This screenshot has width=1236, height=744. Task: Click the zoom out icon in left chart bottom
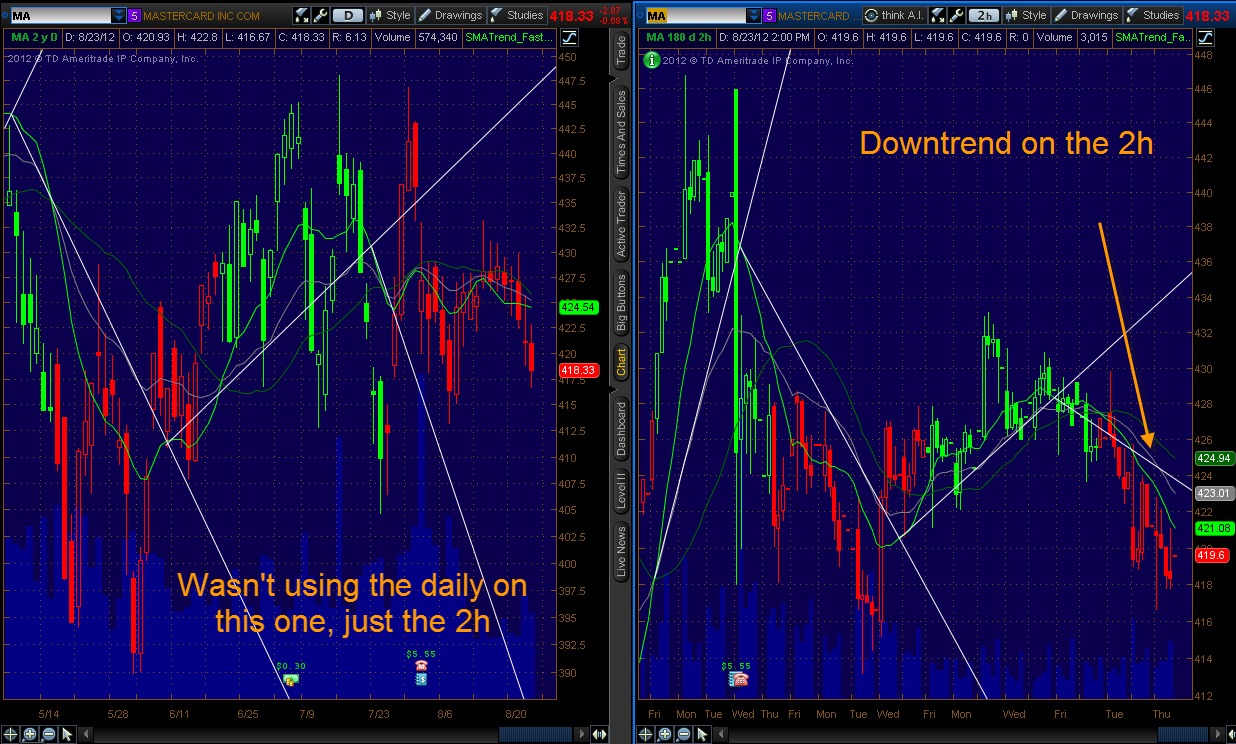(49, 733)
